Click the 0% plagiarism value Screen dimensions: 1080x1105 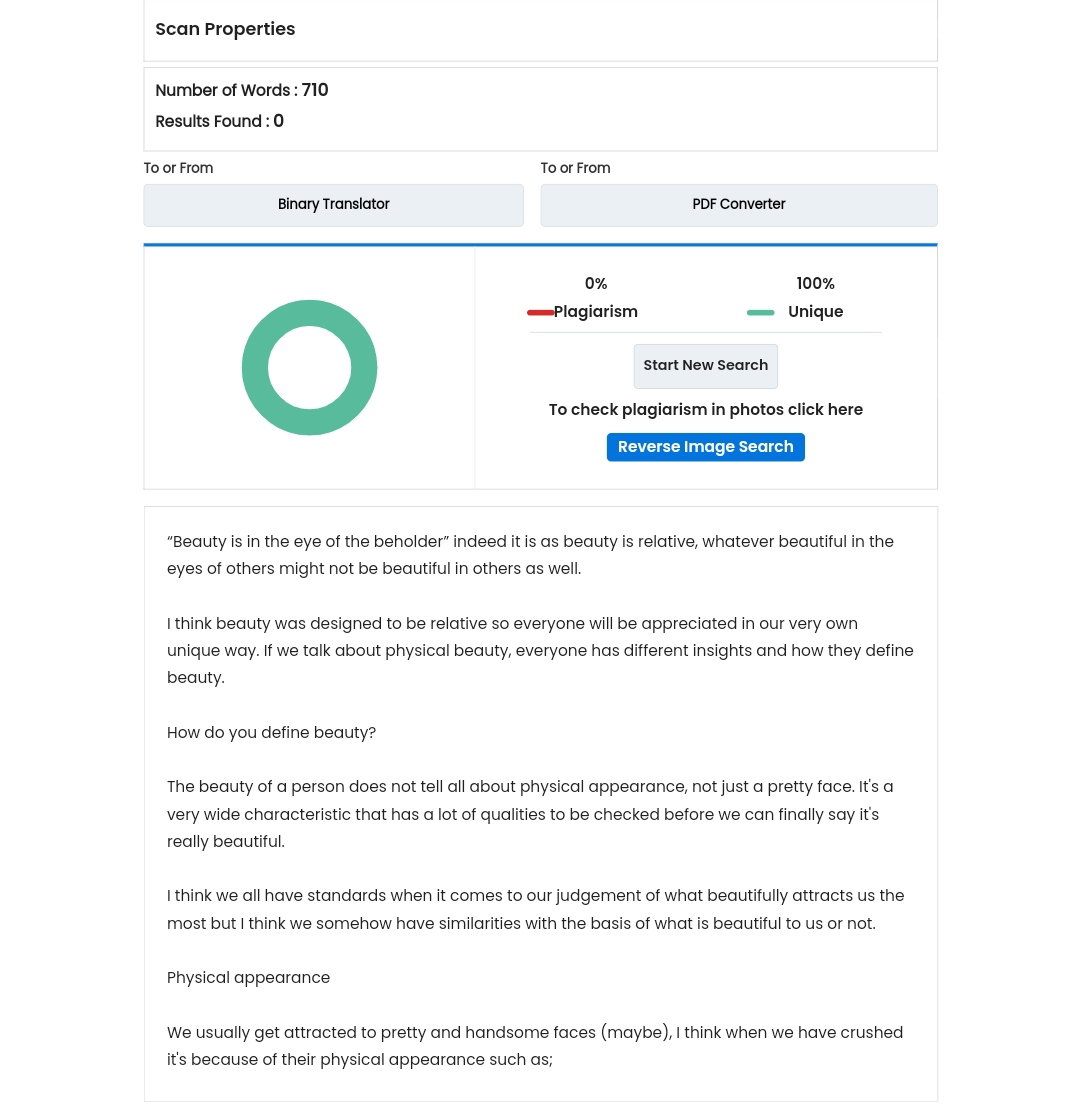coord(595,283)
